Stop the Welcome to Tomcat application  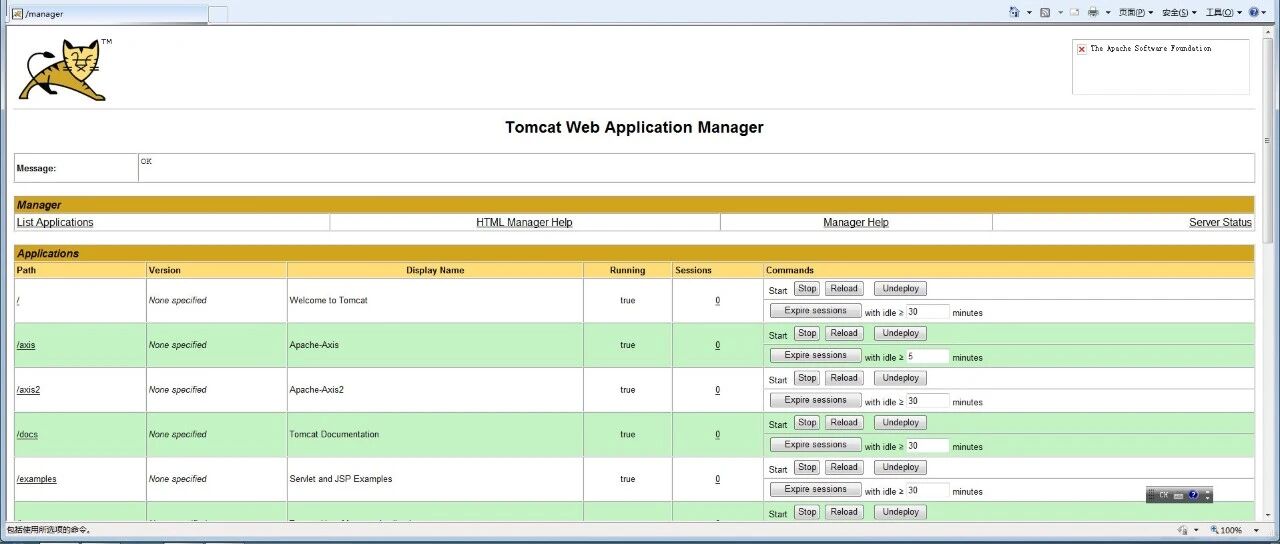[x=807, y=289]
